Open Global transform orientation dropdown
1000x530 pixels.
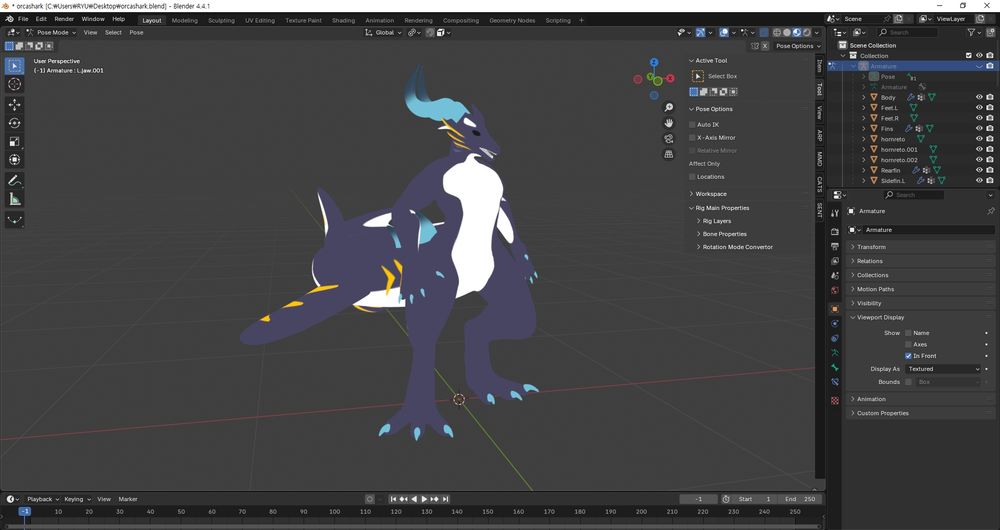coord(383,33)
